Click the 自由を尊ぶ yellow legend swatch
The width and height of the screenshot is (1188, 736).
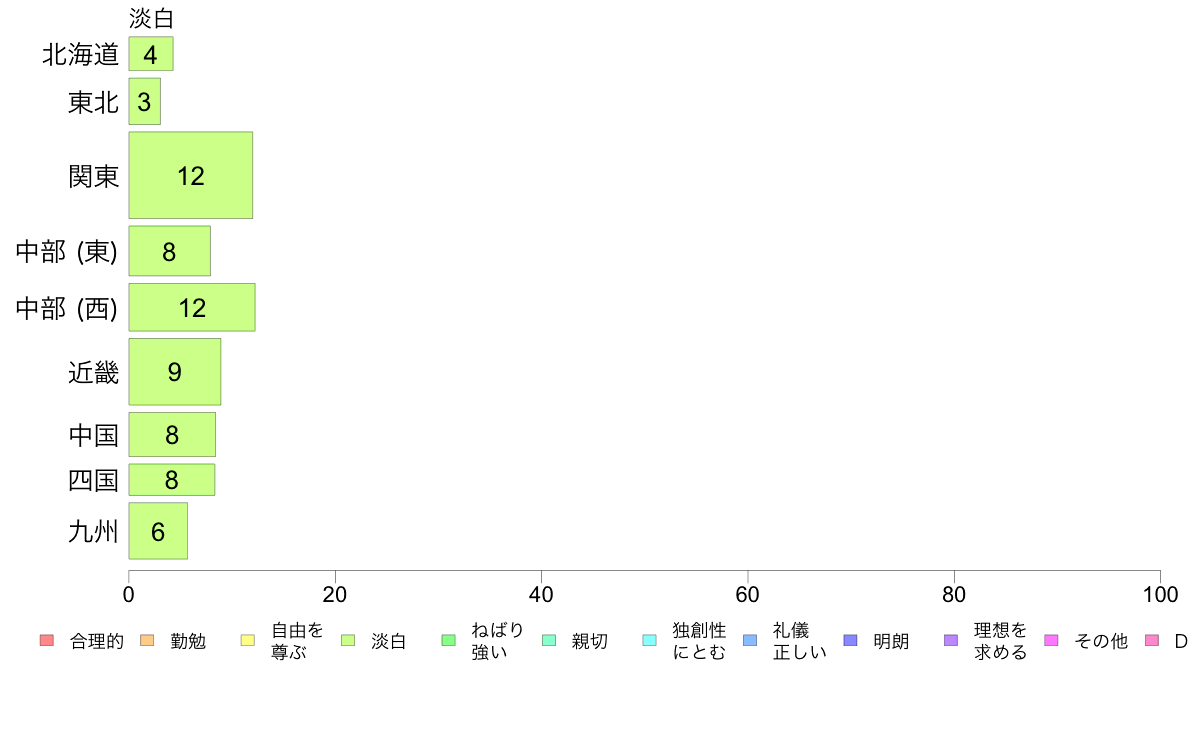(248, 640)
